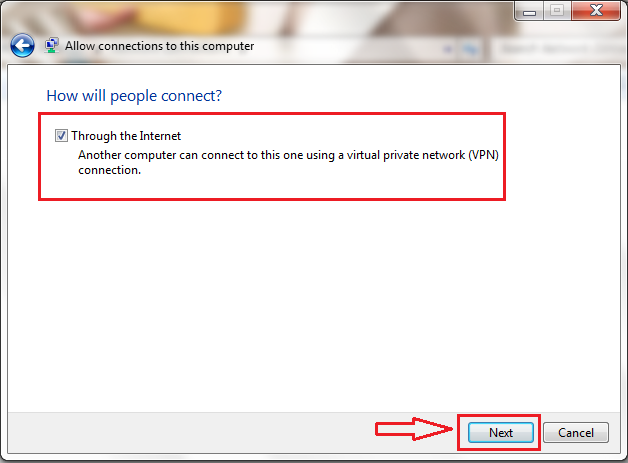Click the word "connection." on the description's second line
628x463 pixels.
[x=109, y=170]
